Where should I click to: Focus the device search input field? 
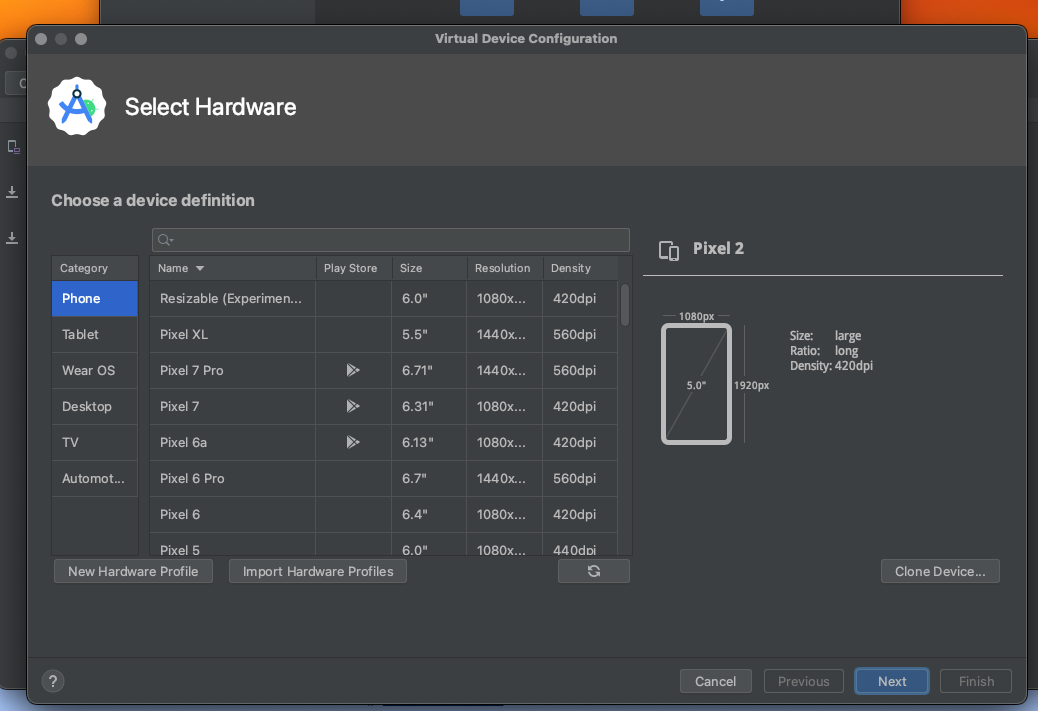click(x=391, y=240)
